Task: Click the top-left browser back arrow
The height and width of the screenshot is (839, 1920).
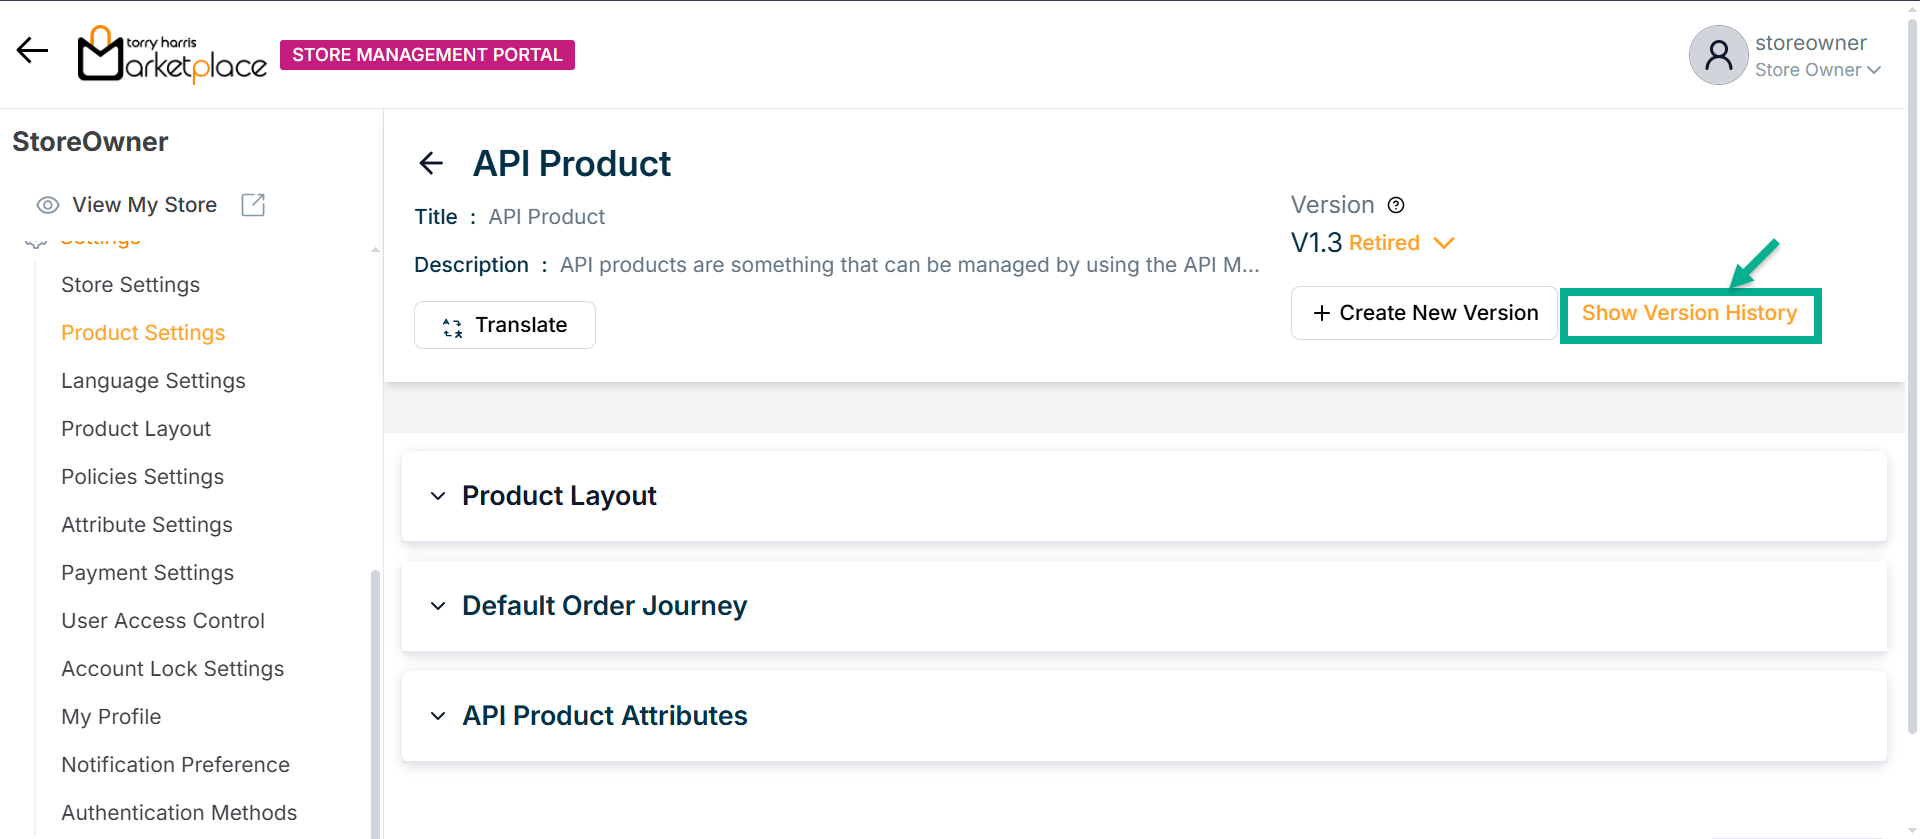Action: click(32, 50)
